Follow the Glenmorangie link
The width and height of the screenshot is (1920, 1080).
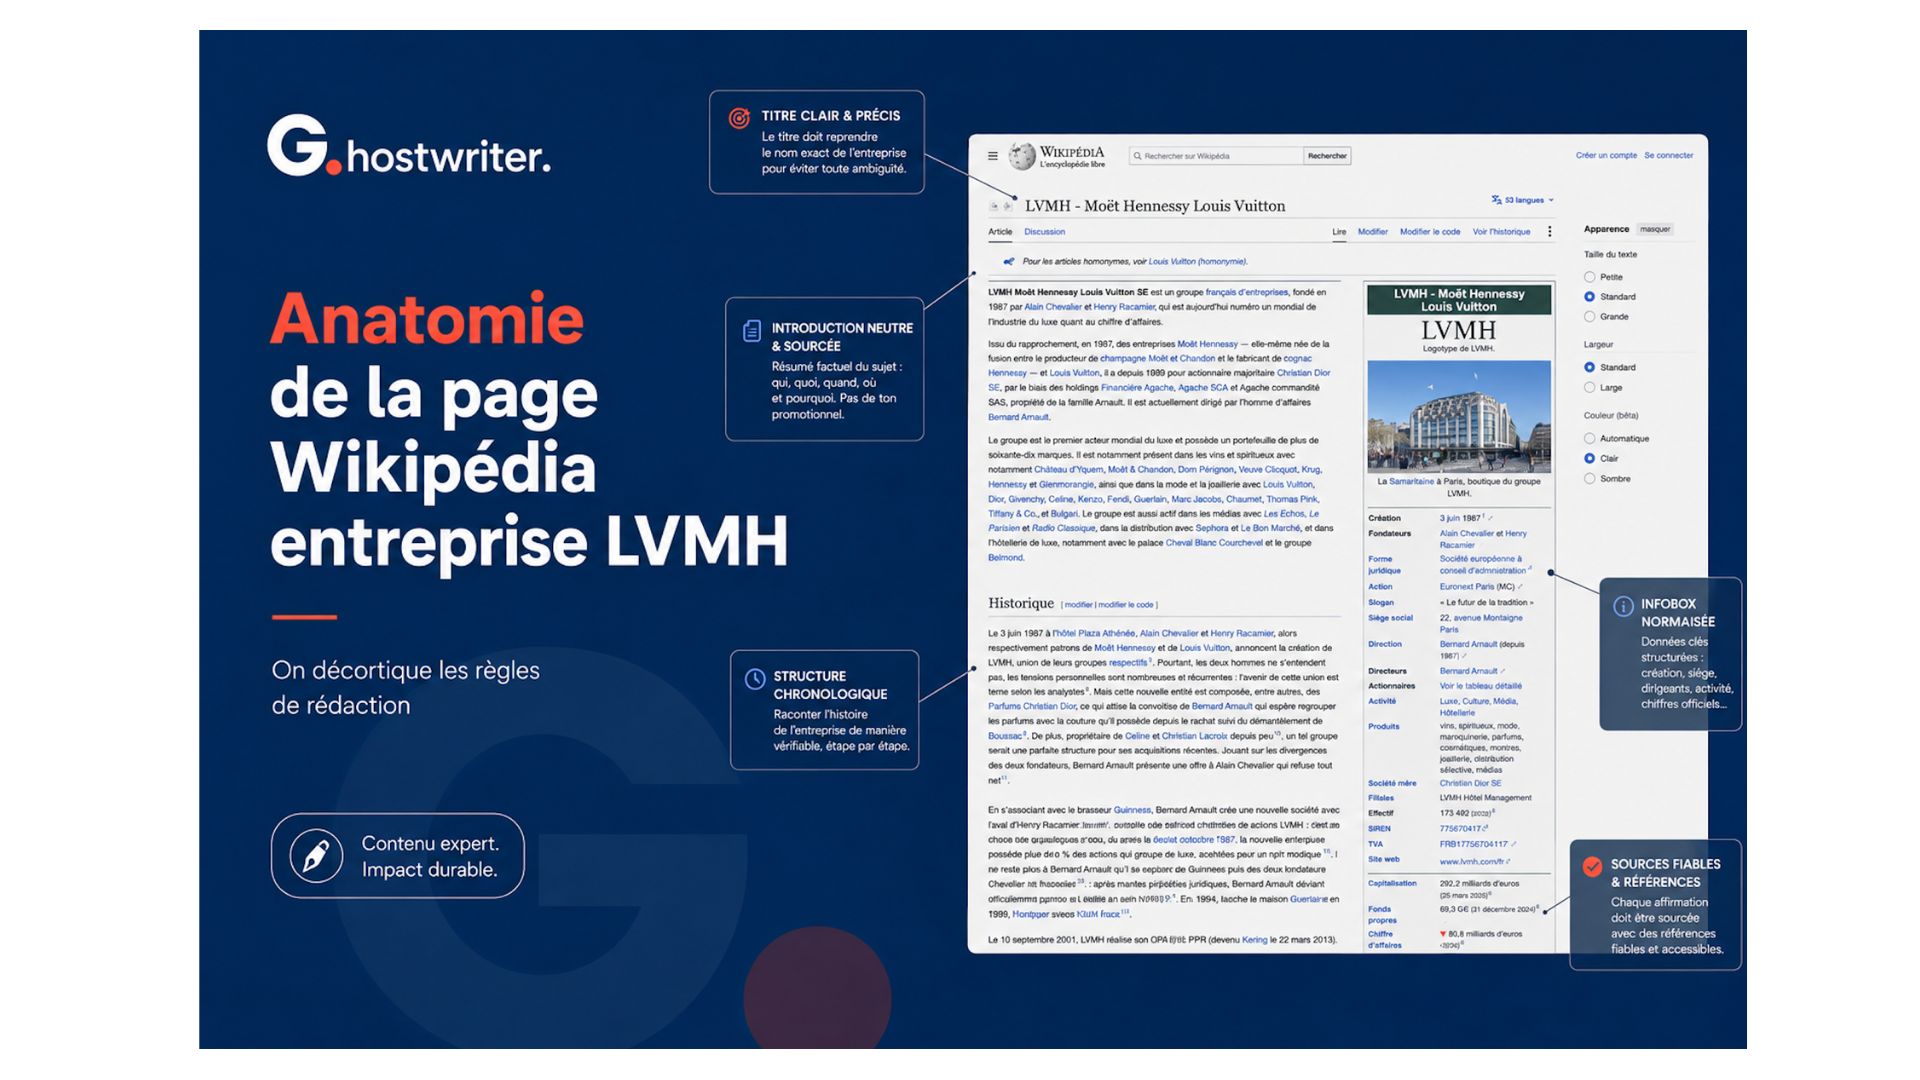pyautogui.click(x=1066, y=485)
